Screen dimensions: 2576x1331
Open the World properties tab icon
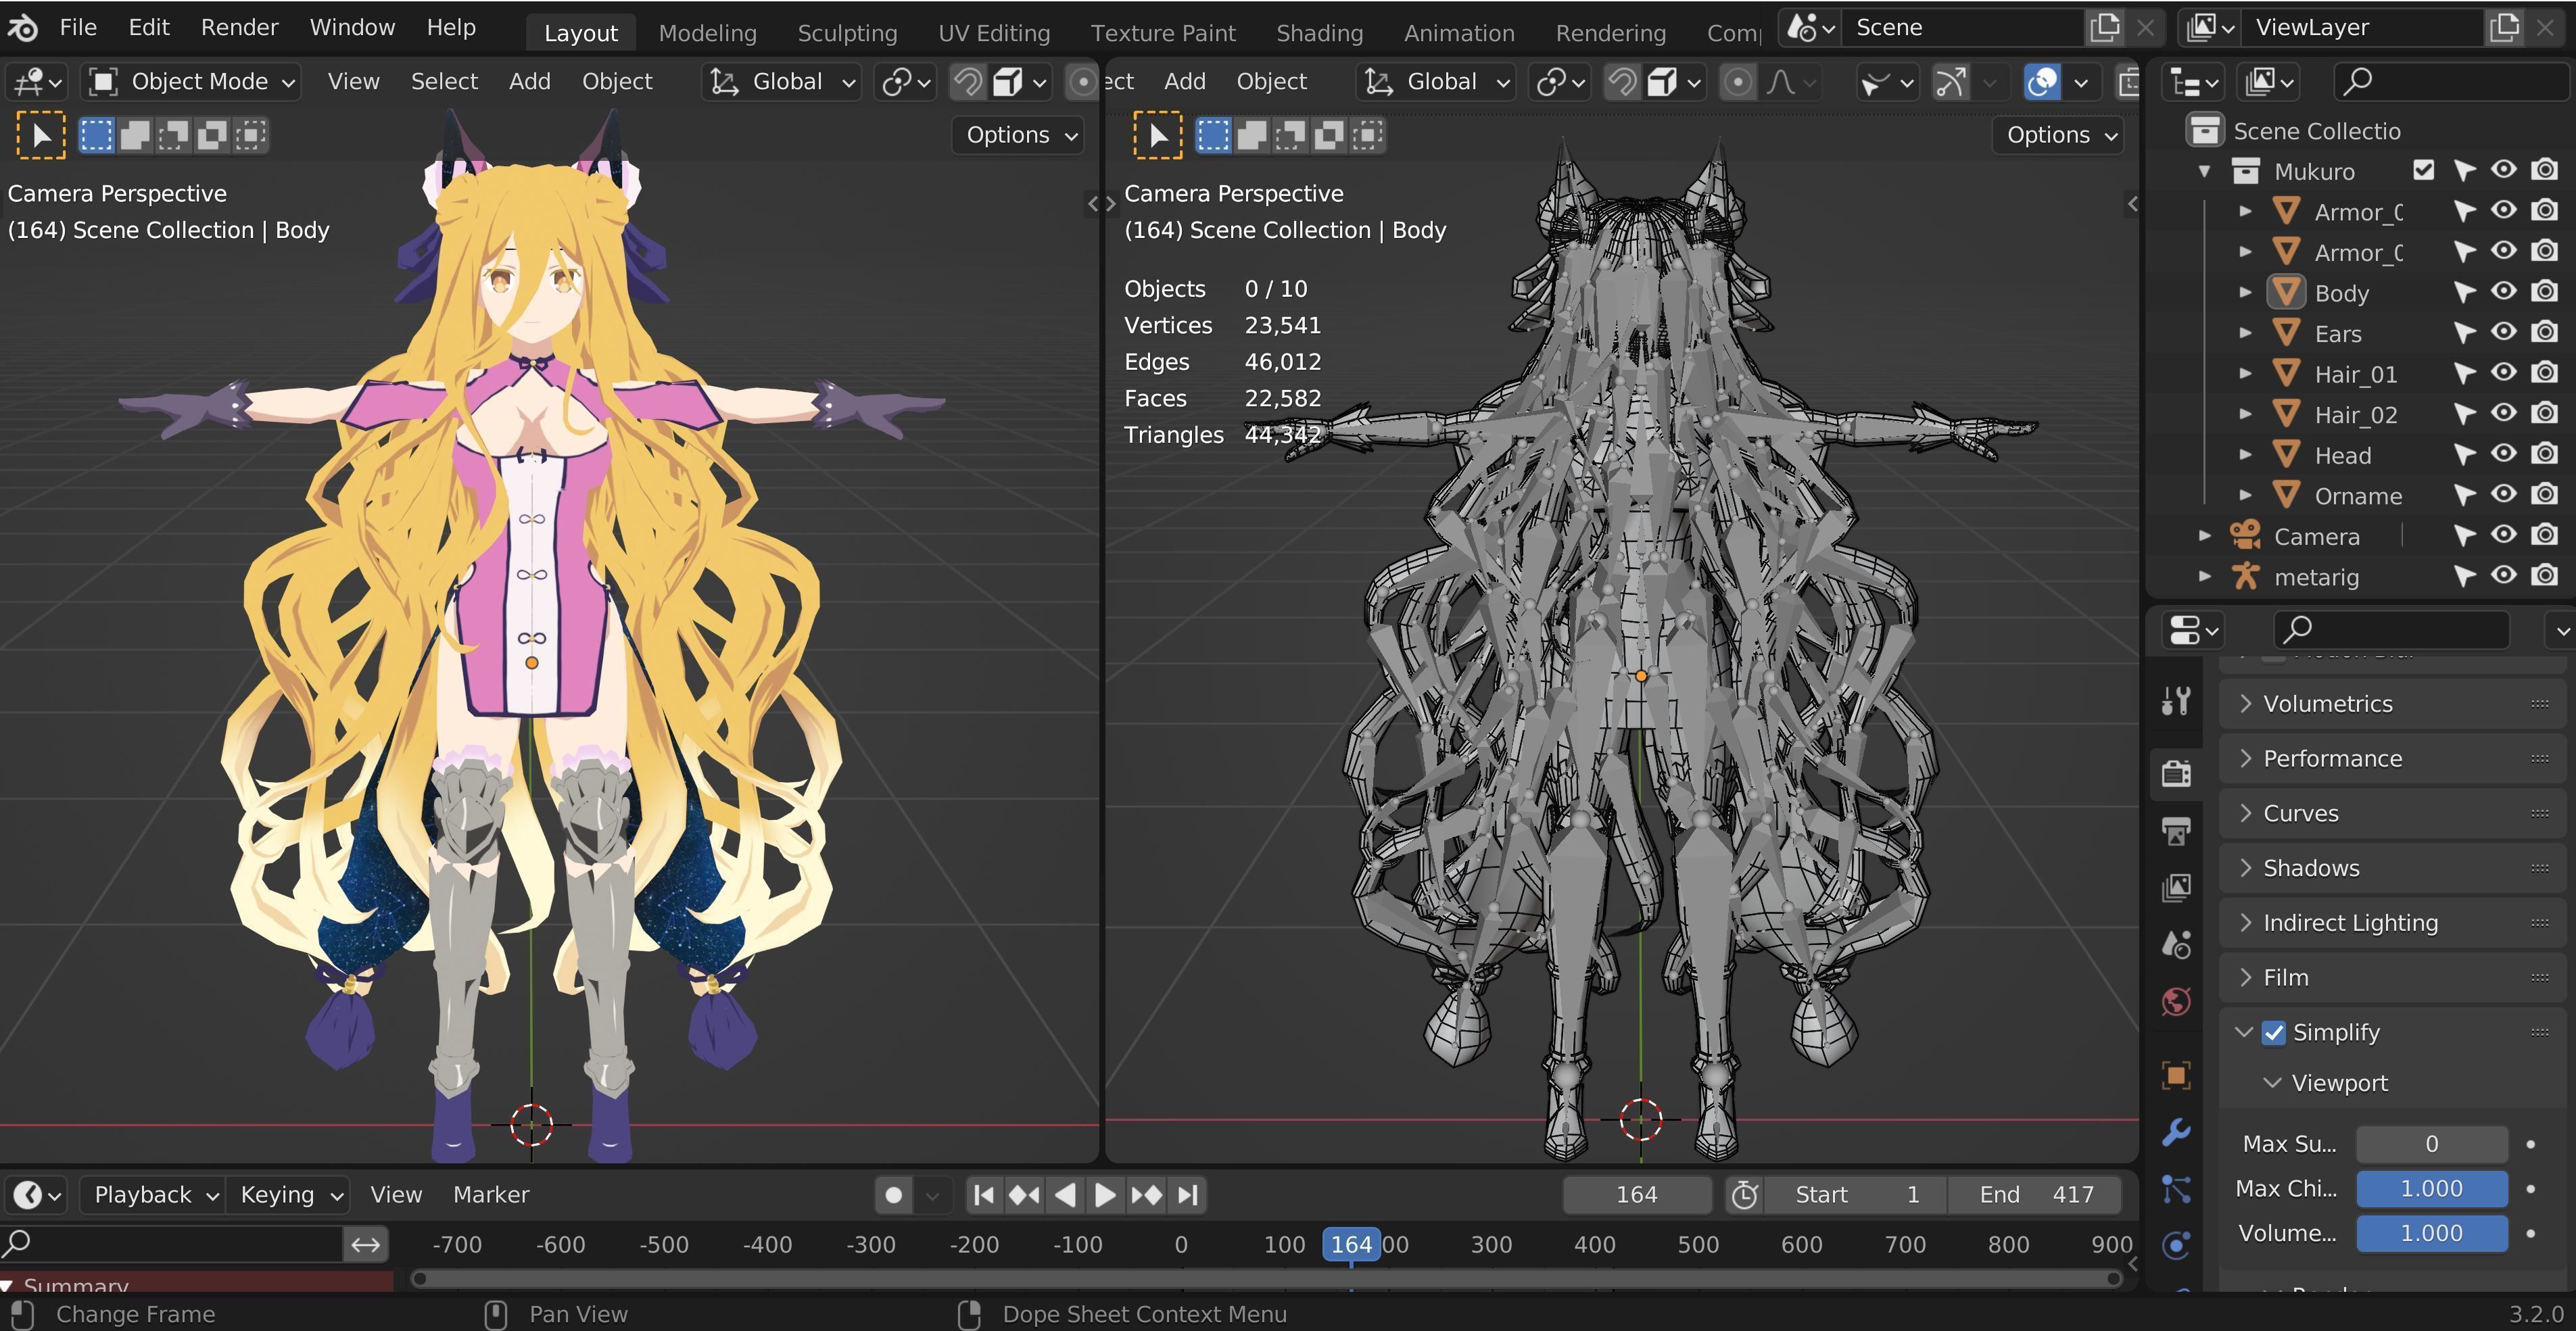pos(2176,1001)
